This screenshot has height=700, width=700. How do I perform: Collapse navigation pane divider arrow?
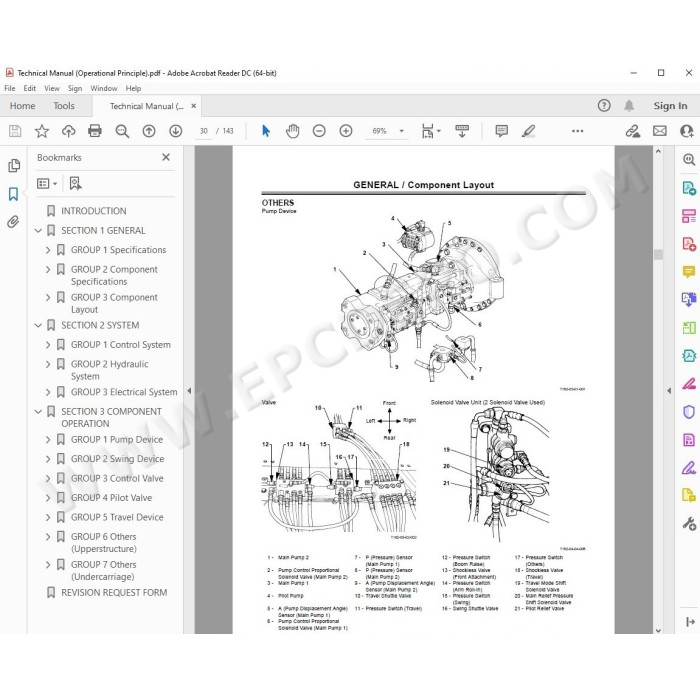pyautogui.click(x=189, y=391)
